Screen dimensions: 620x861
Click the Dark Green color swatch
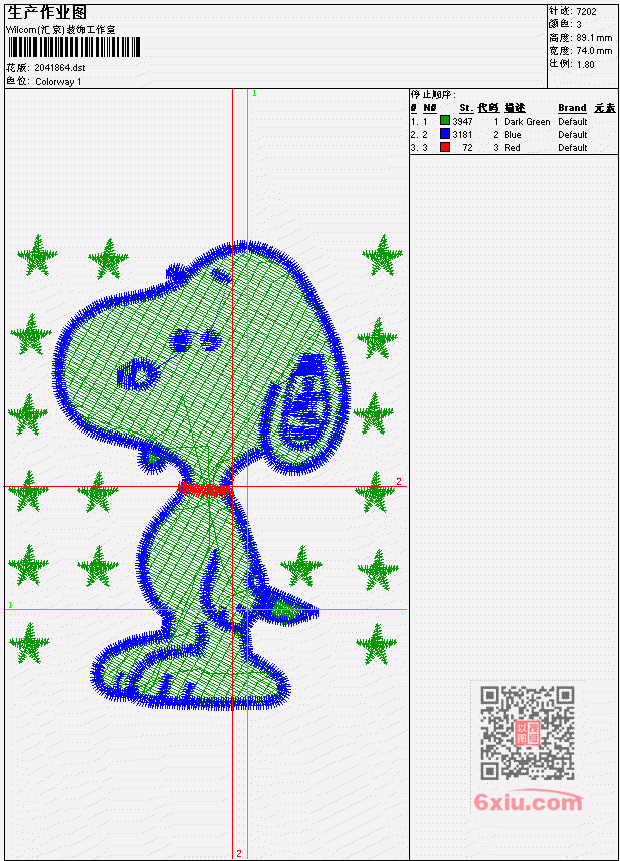(445, 121)
